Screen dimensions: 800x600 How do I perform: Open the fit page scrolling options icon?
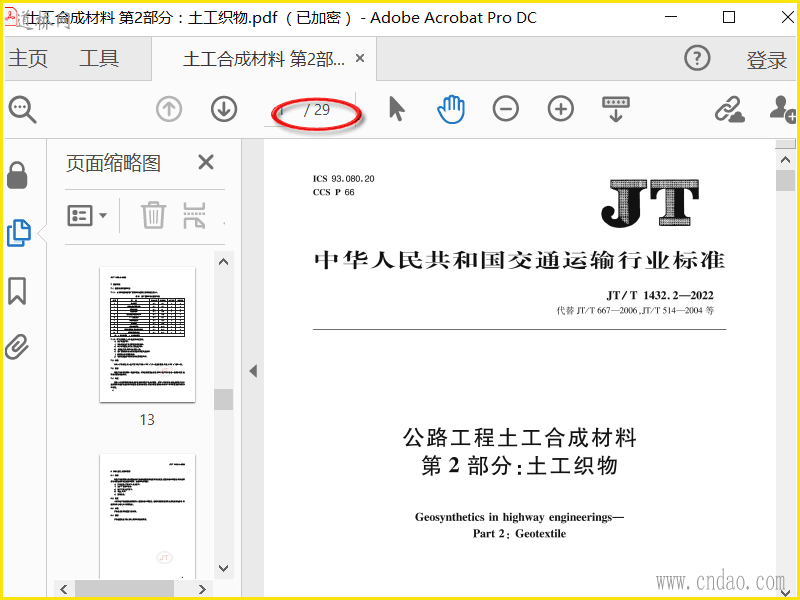tap(616, 109)
